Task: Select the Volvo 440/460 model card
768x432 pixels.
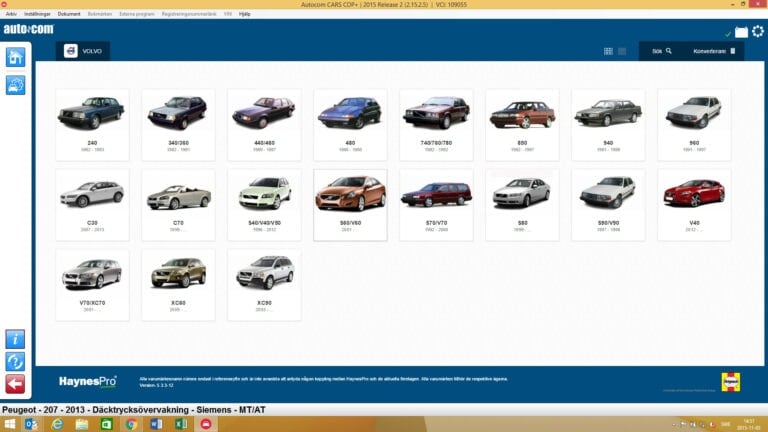Action: 264,125
